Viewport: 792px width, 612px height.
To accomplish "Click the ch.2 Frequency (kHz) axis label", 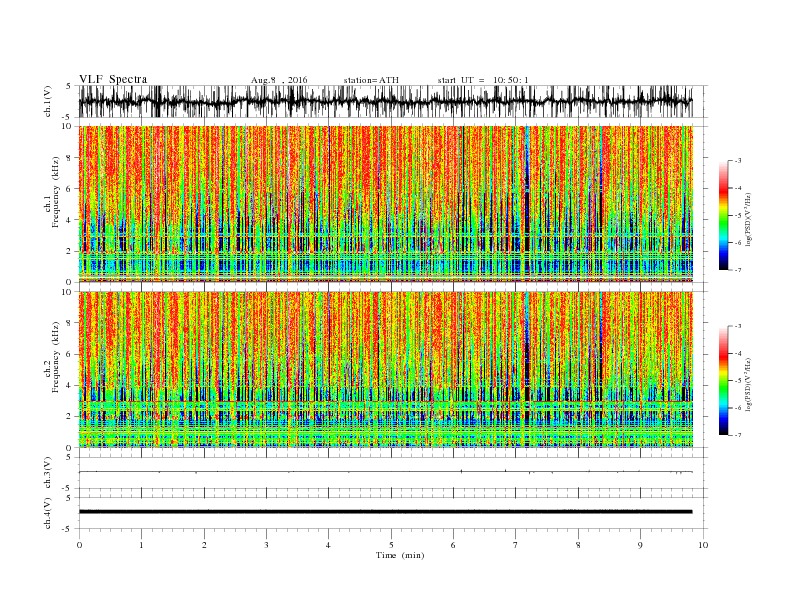I will [52, 357].
